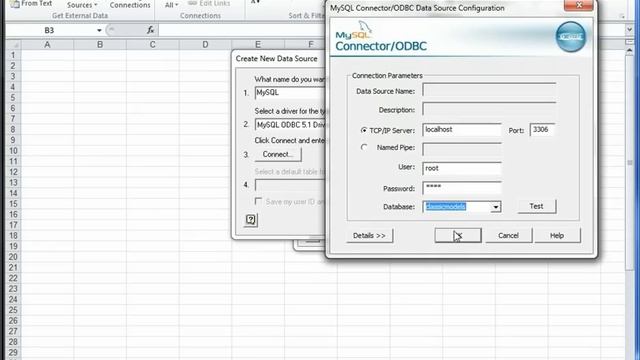Select the Named Pipe radio button
640x360 pixels.
pyautogui.click(x=364, y=147)
